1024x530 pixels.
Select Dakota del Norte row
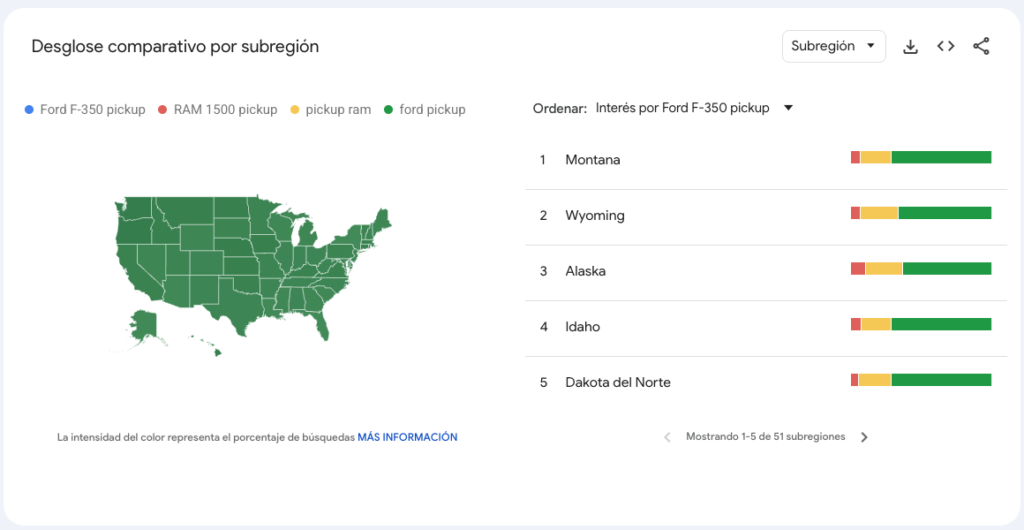617,382
